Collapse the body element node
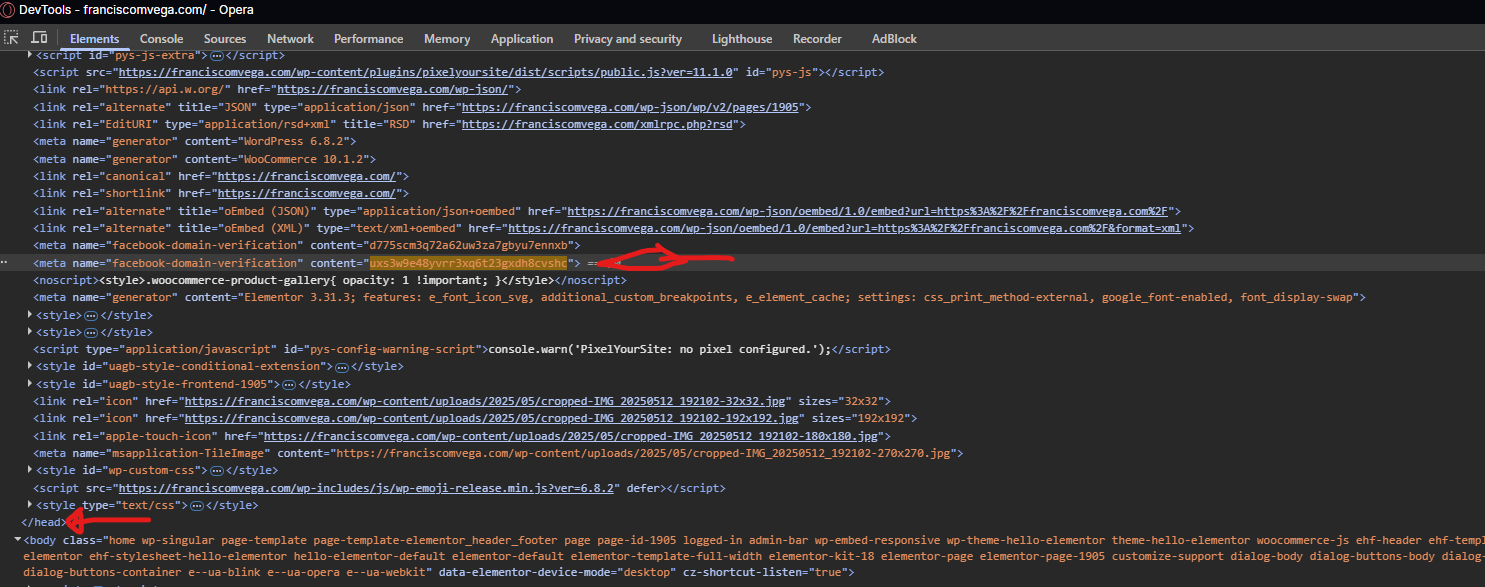The width and height of the screenshot is (1485, 587). pos(18,540)
